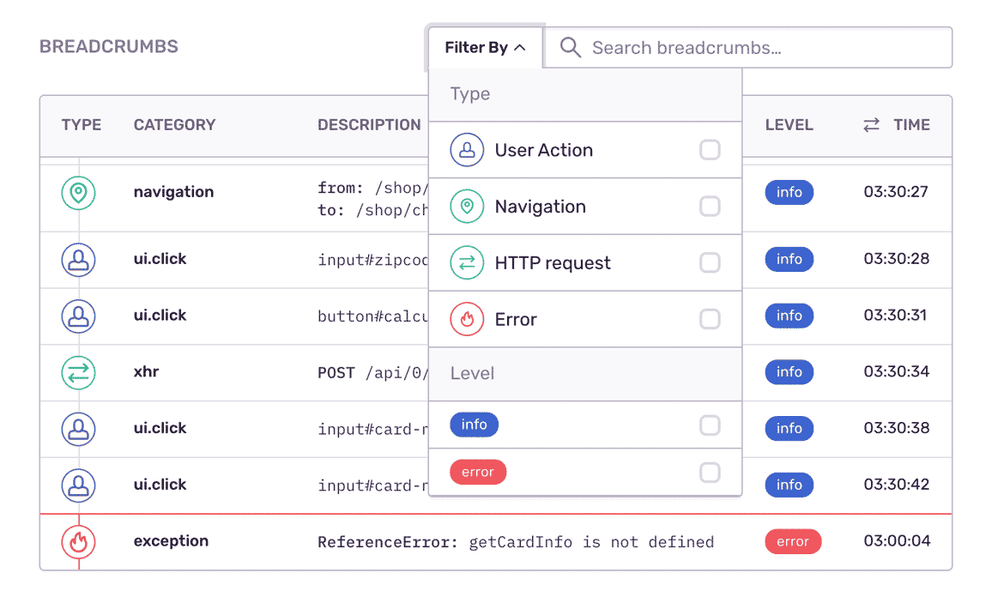Select the navigation pin icon in the navigation row

click(x=80, y=192)
